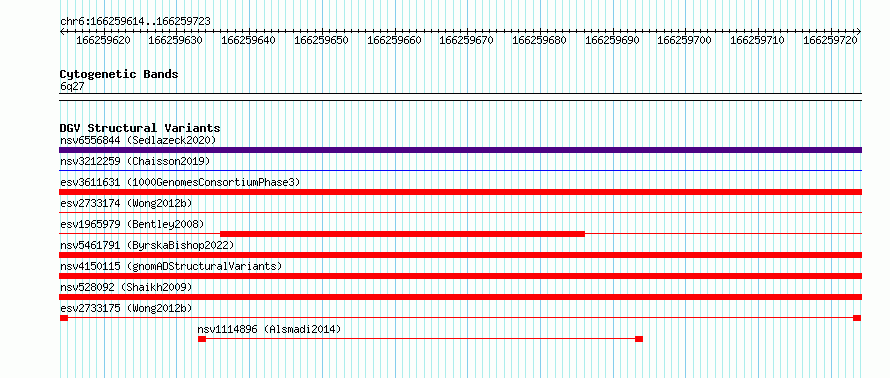Click ruler position 166259690

(x=612, y=40)
